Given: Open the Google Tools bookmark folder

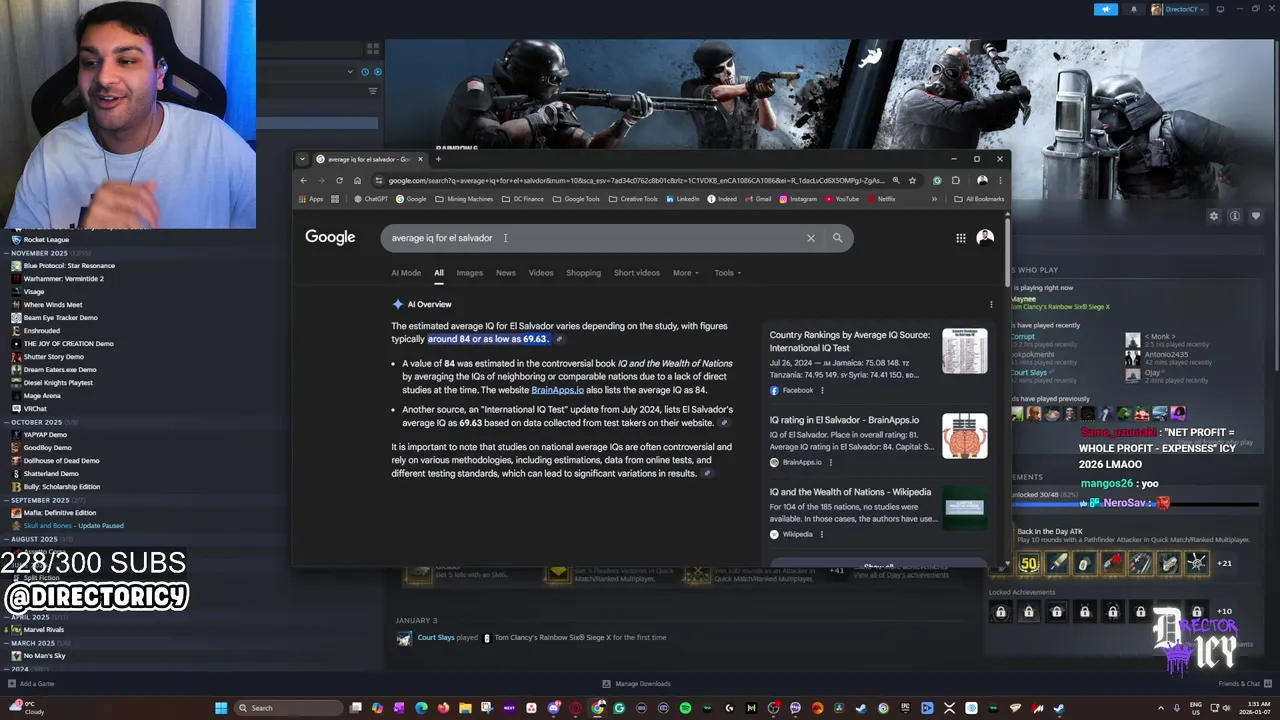Looking at the screenshot, I should click(576, 199).
